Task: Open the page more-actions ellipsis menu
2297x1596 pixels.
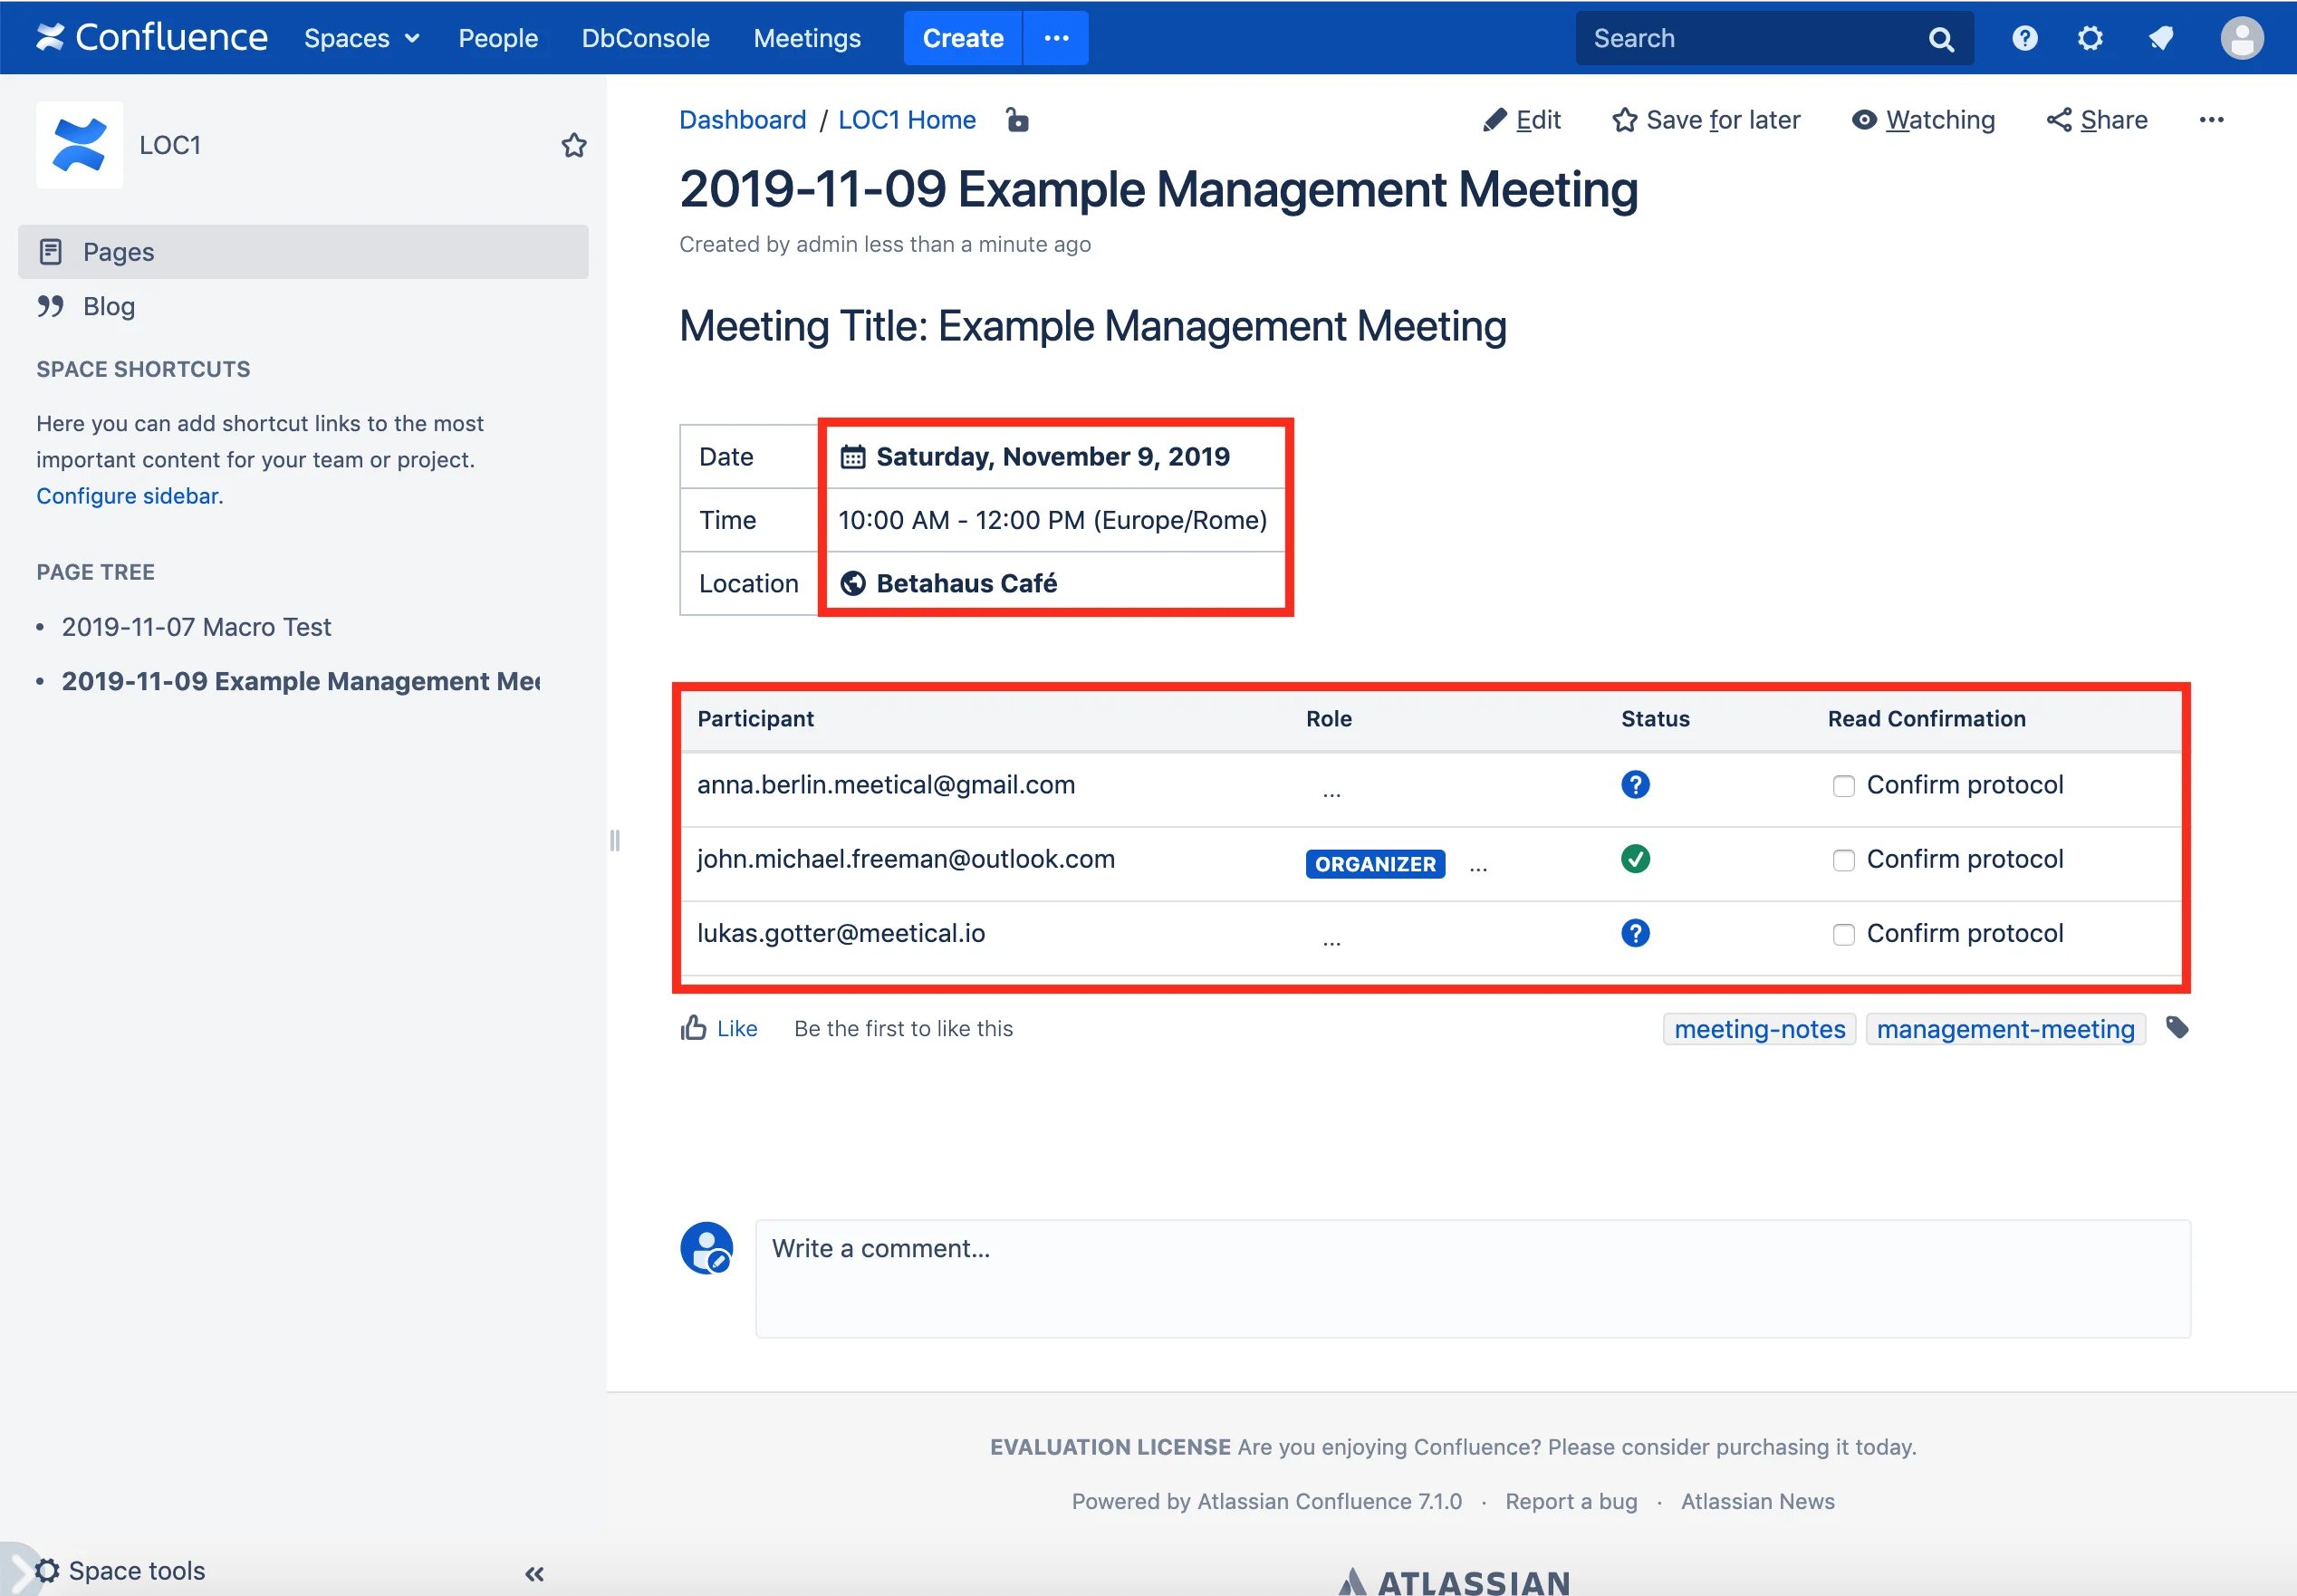Action: pyautogui.click(x=2211, y=120)
